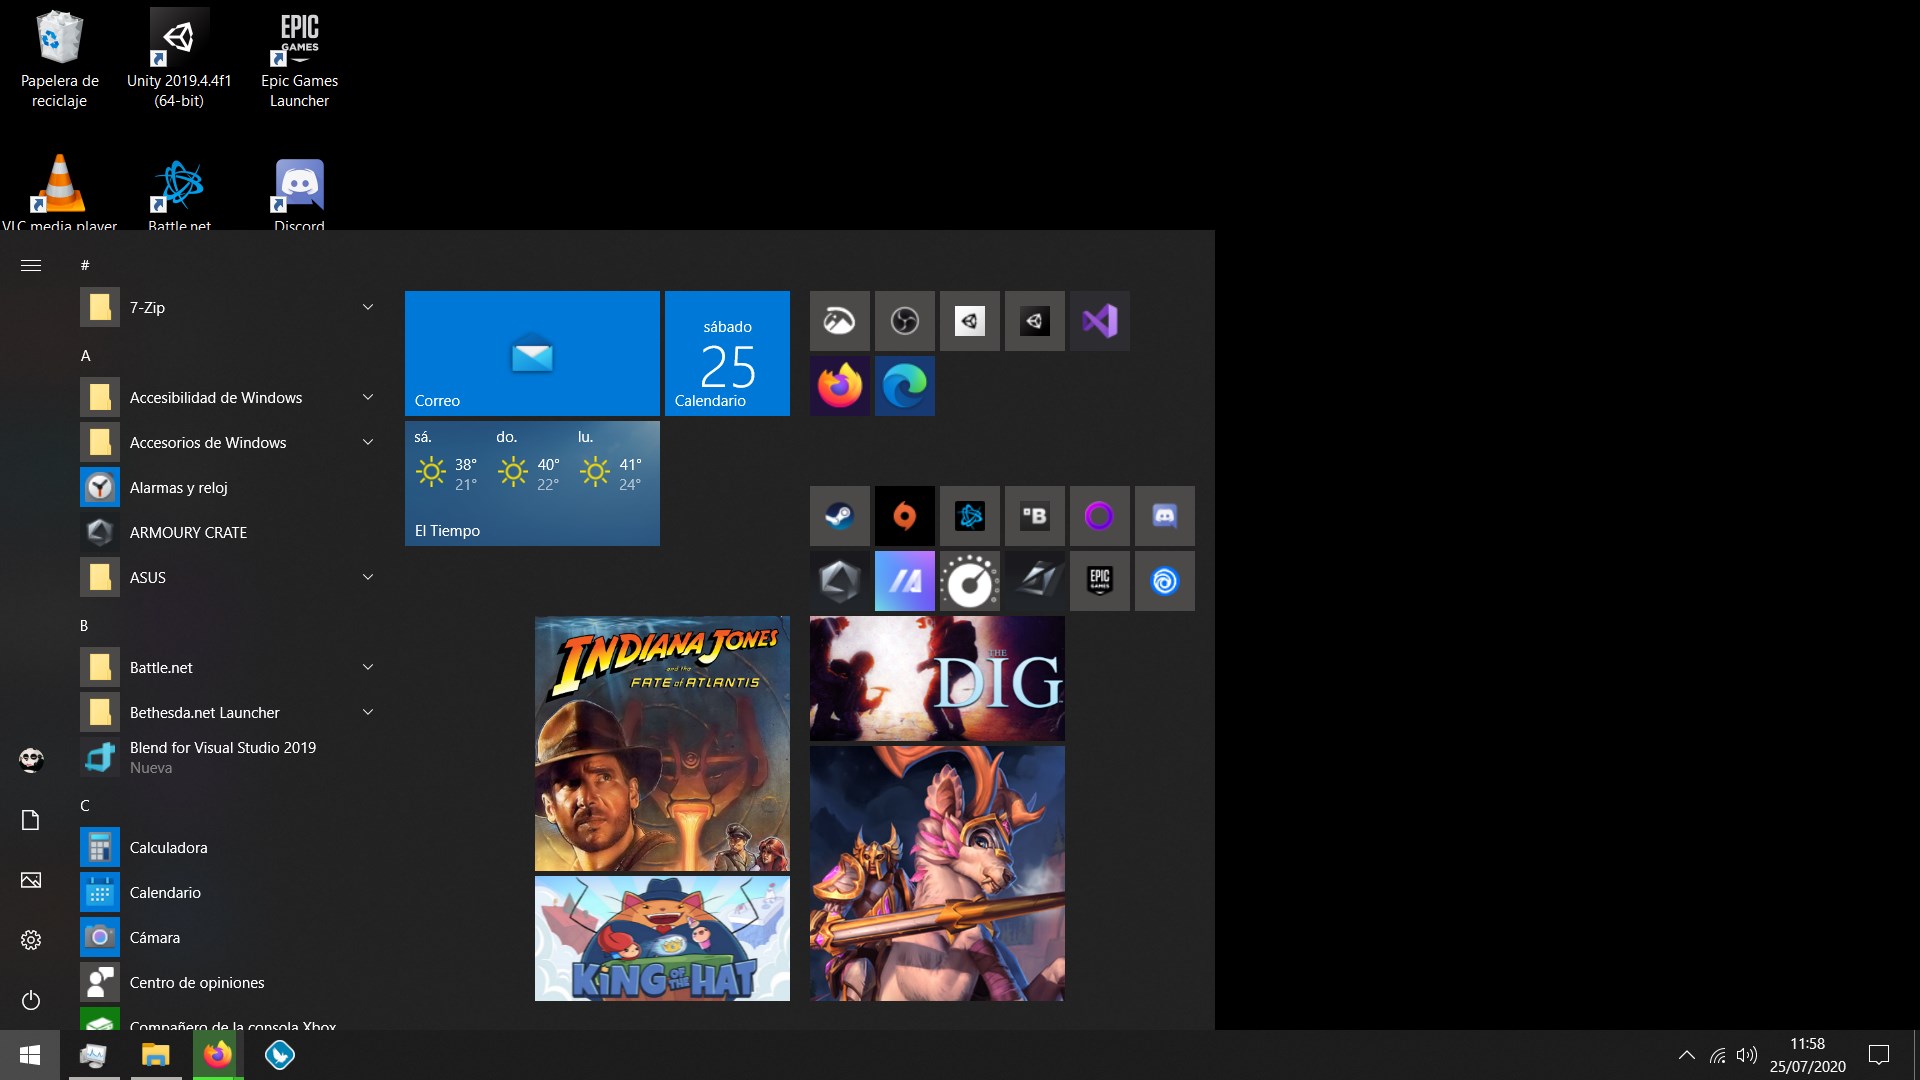Open the Microsoft Edge tile
The width and height of the screenshot is (1920, 1080).
904,386
